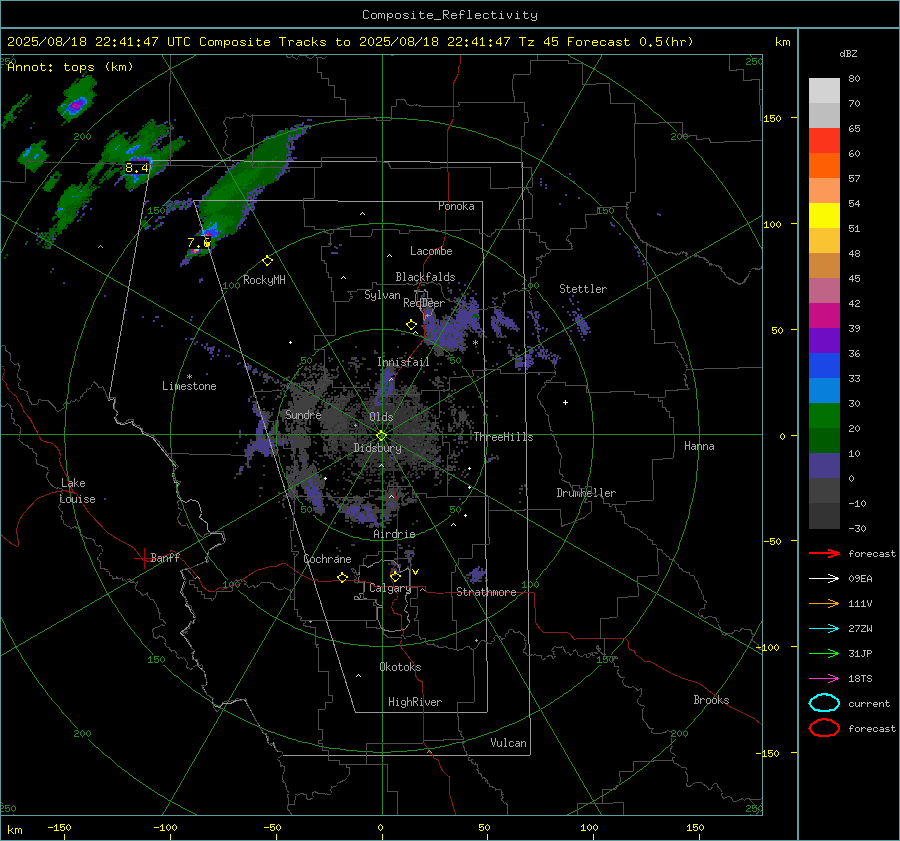Click the Sundre town label
Image resolution: width=900 pixels, height=841 pixels.
pos(303,414)
